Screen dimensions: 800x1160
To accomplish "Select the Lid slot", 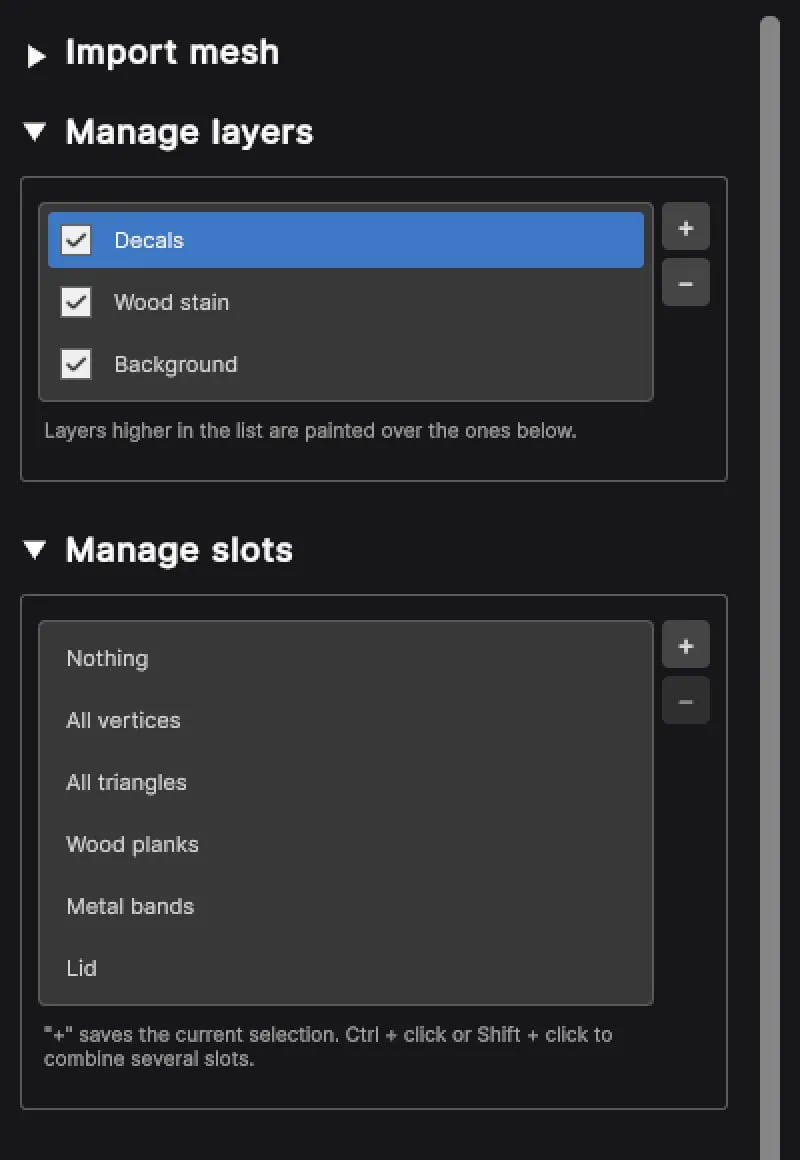I will point(346,968).
